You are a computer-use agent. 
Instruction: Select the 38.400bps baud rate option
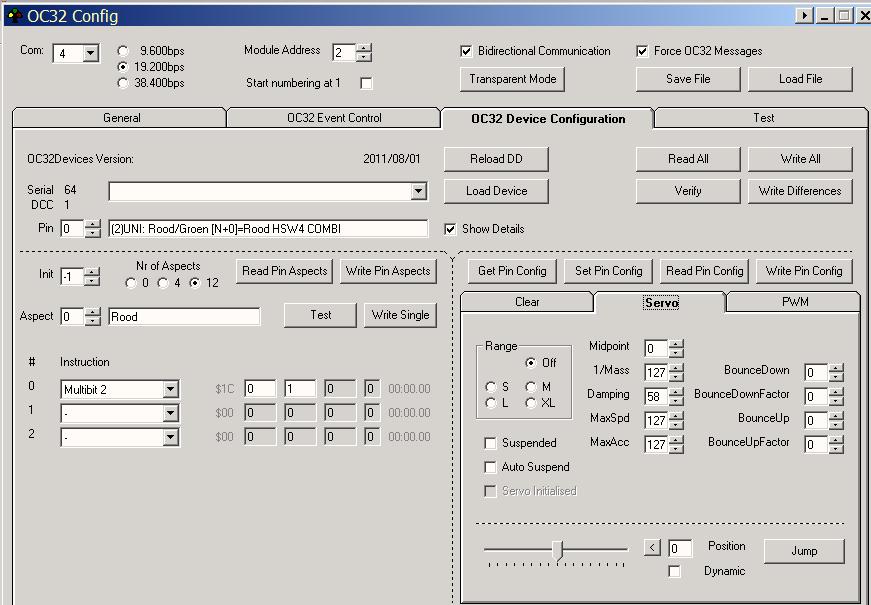click(x=123, y=83)
